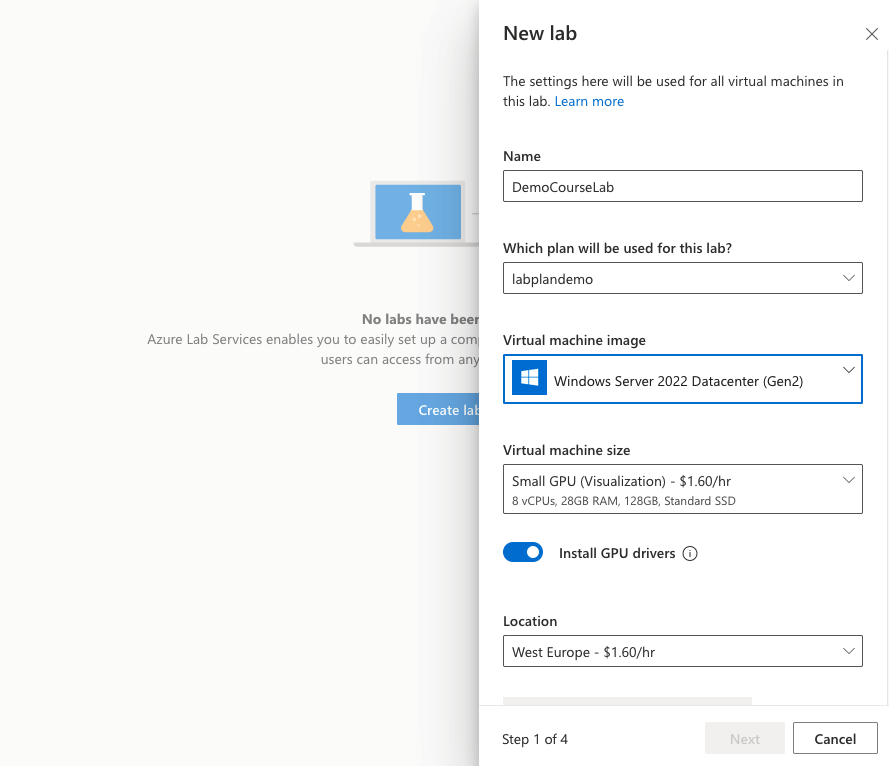
Task: Click the GPU drivers info icon
Action: [x=690, y=553]
